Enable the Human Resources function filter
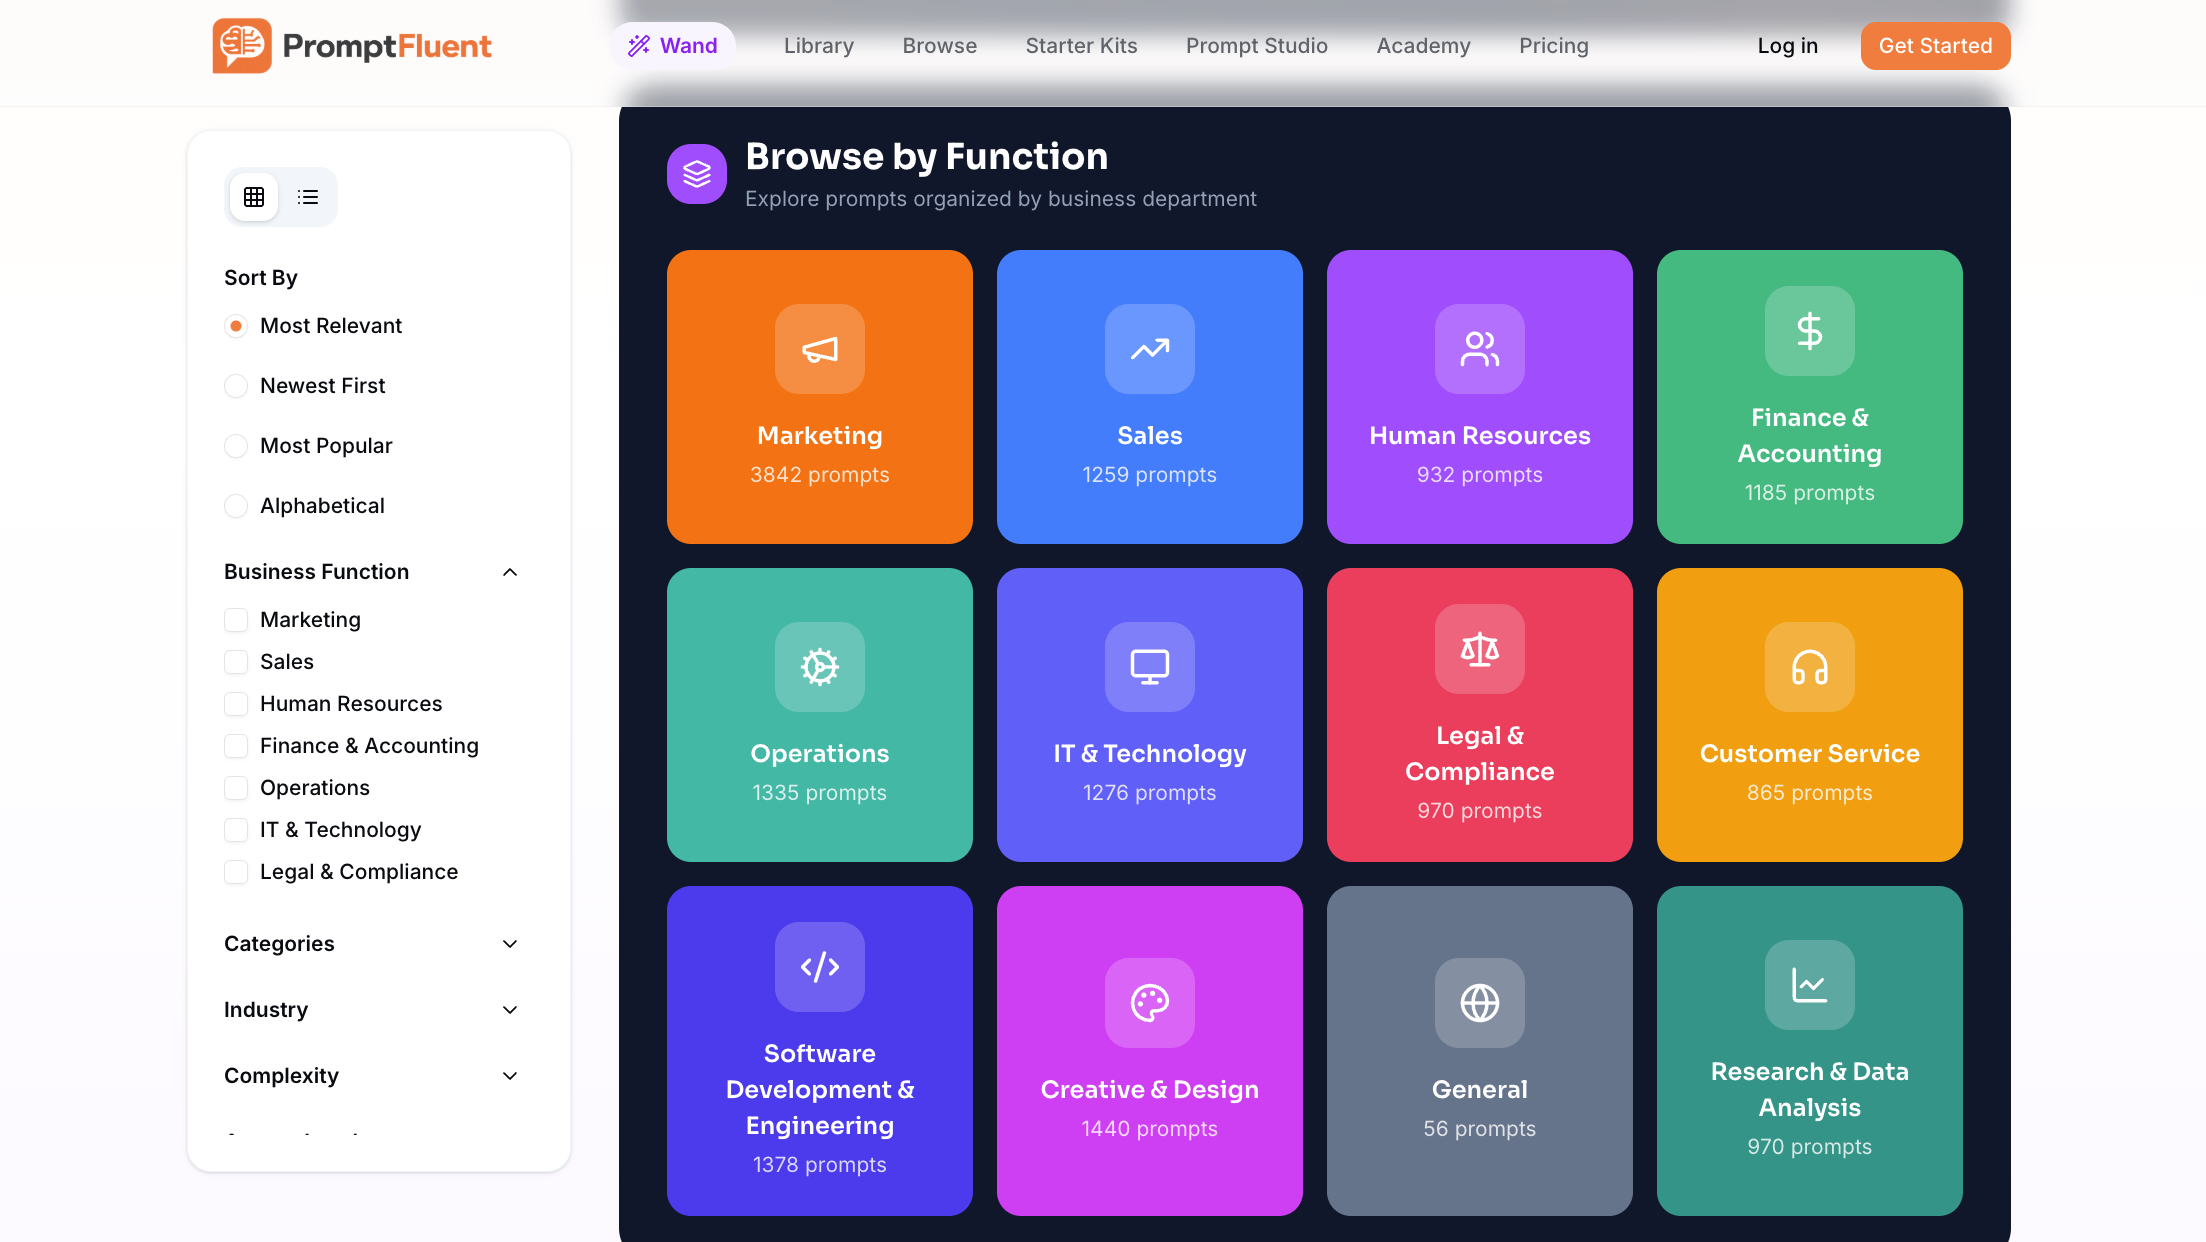Image resolution: width=2206 pixels, height=1242 pixels. tap(236, 703)
